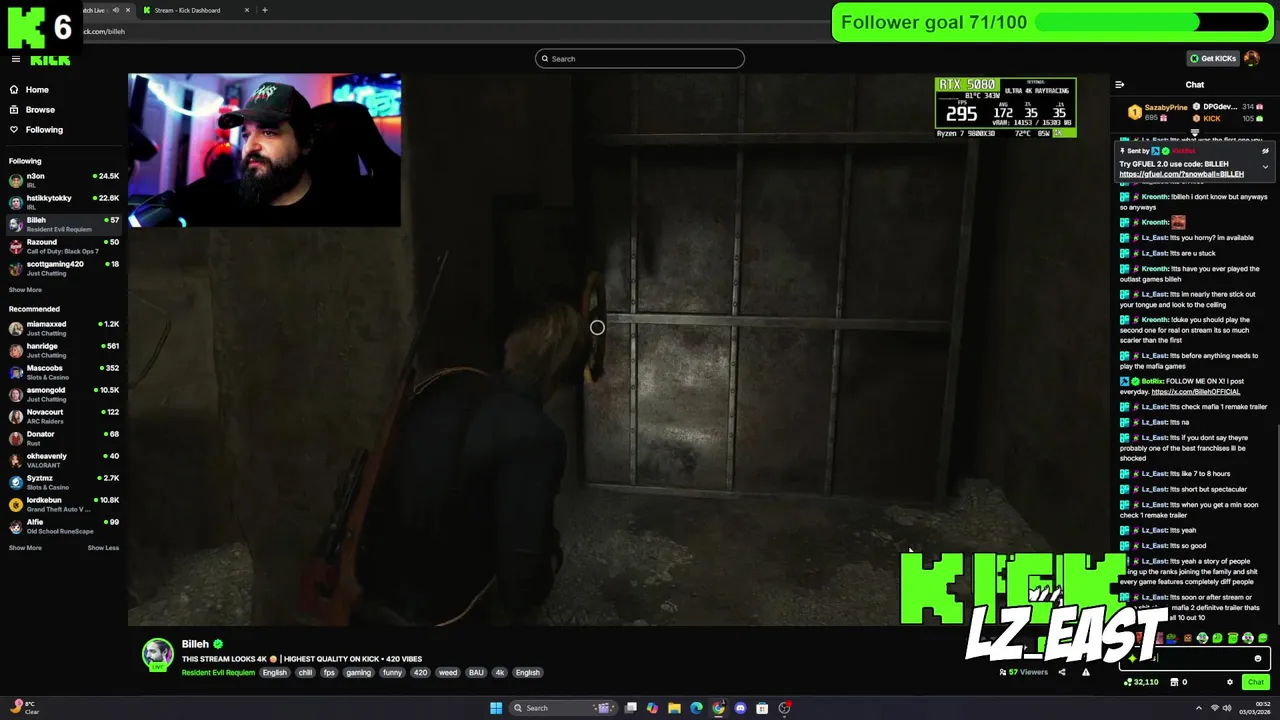Open emoji picker in chat input
Image resolution: width=1280 pixels, height=720 pixels.
[x=1258, y=659]
